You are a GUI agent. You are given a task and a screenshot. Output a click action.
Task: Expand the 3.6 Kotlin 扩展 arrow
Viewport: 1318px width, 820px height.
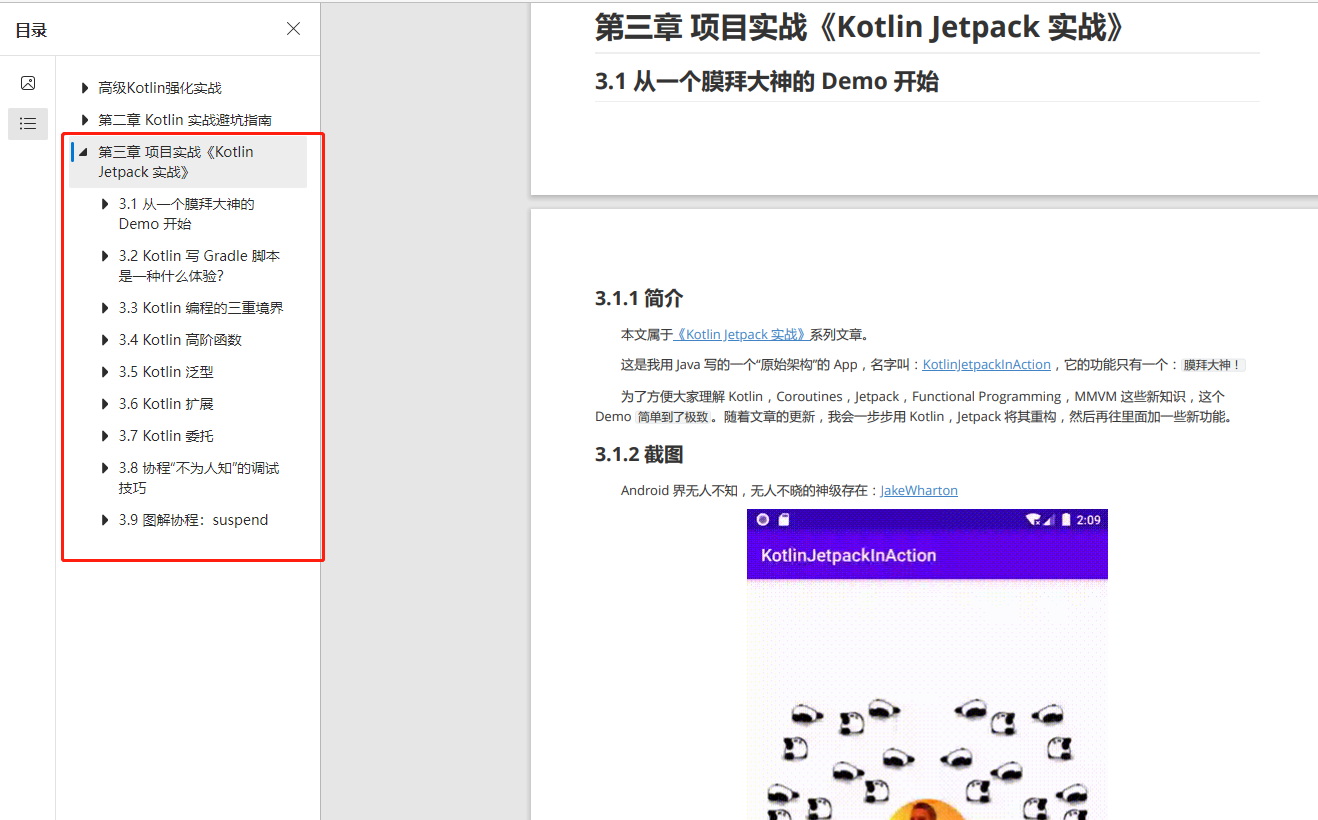coord(106,404)
